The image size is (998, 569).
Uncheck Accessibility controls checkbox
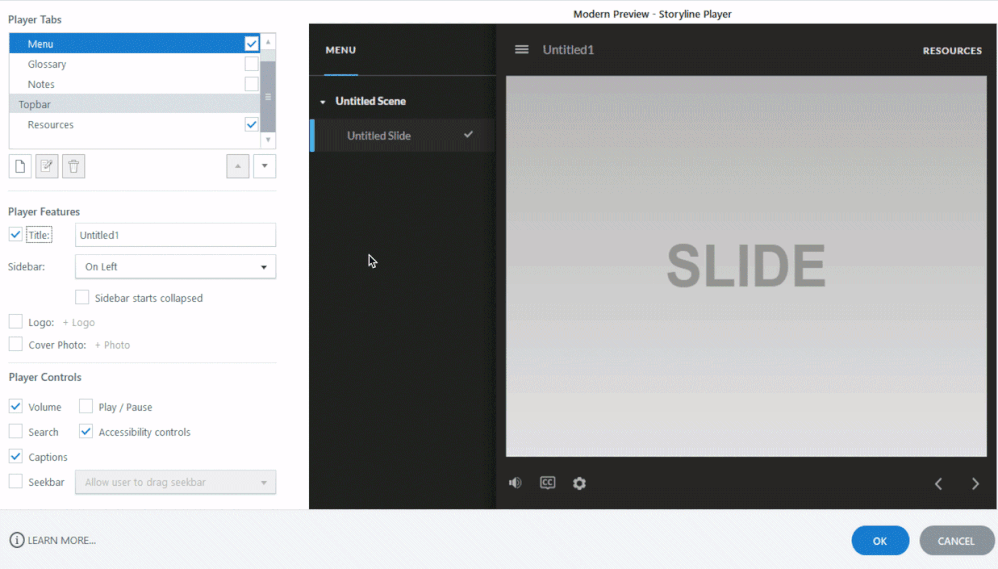pyautogui.click(x=86, y=432)
